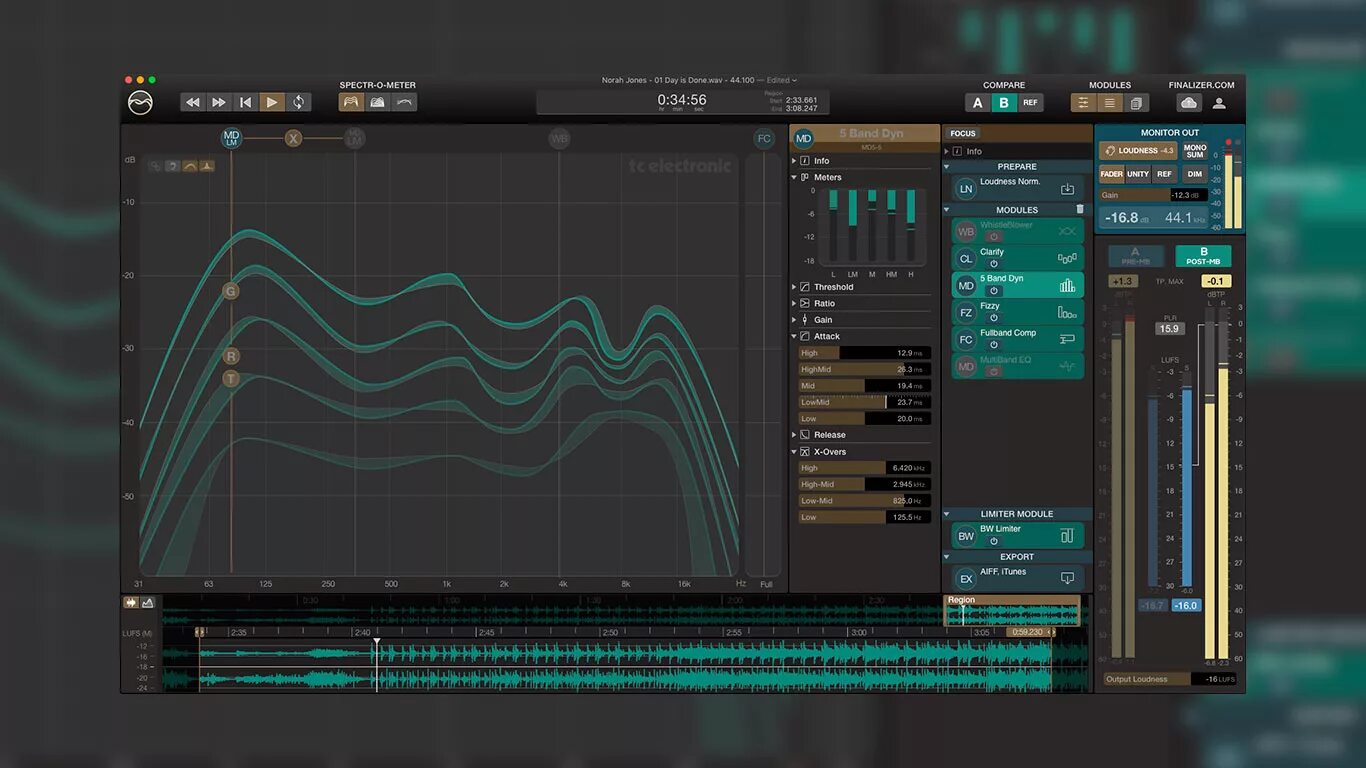Select third Spectr-o-meter curve view icon

[x=404, y=102]
